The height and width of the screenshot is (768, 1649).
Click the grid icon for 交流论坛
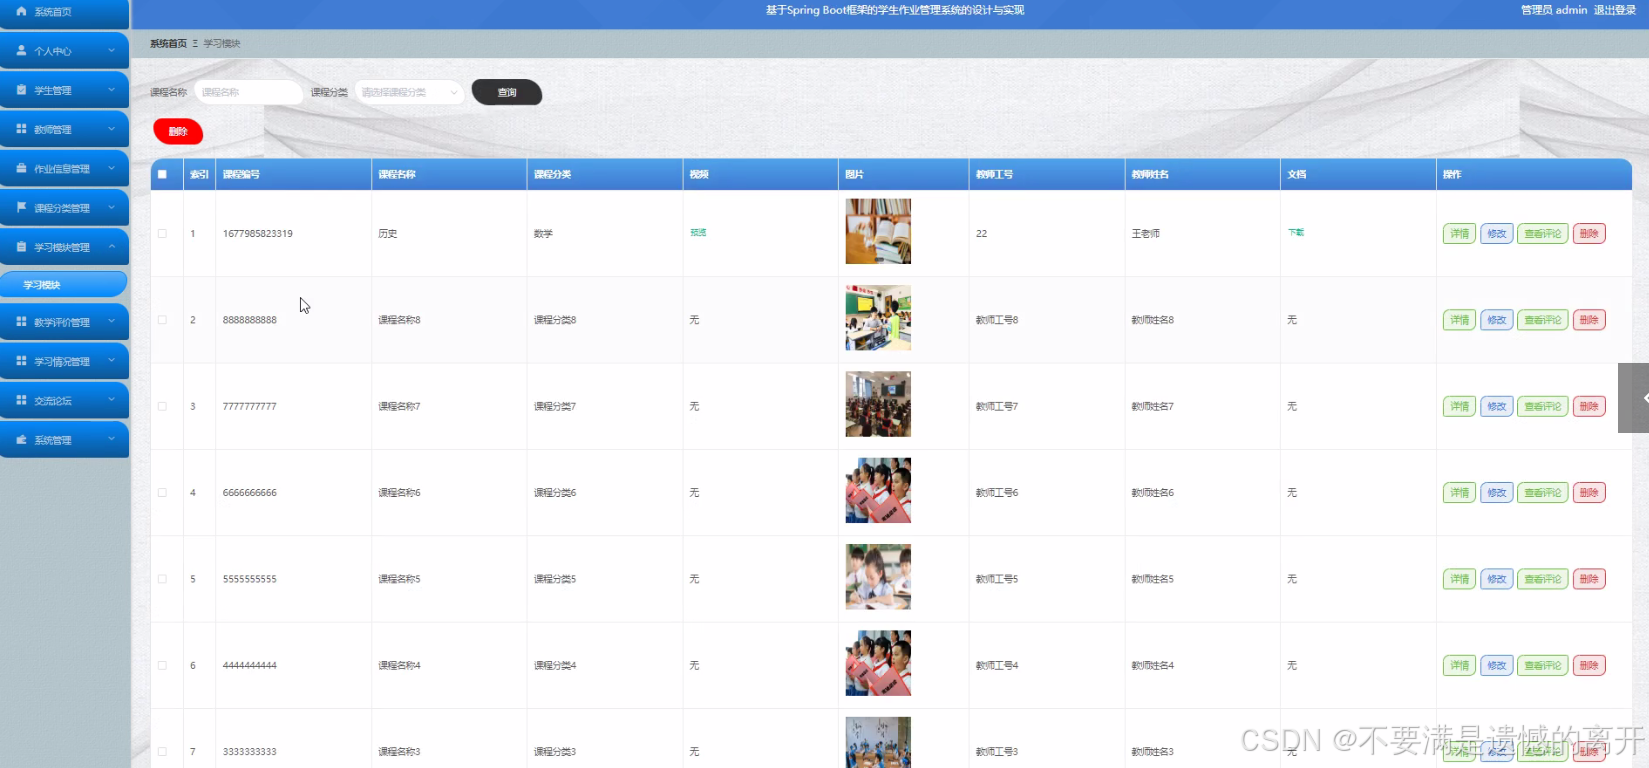point(21,399)
